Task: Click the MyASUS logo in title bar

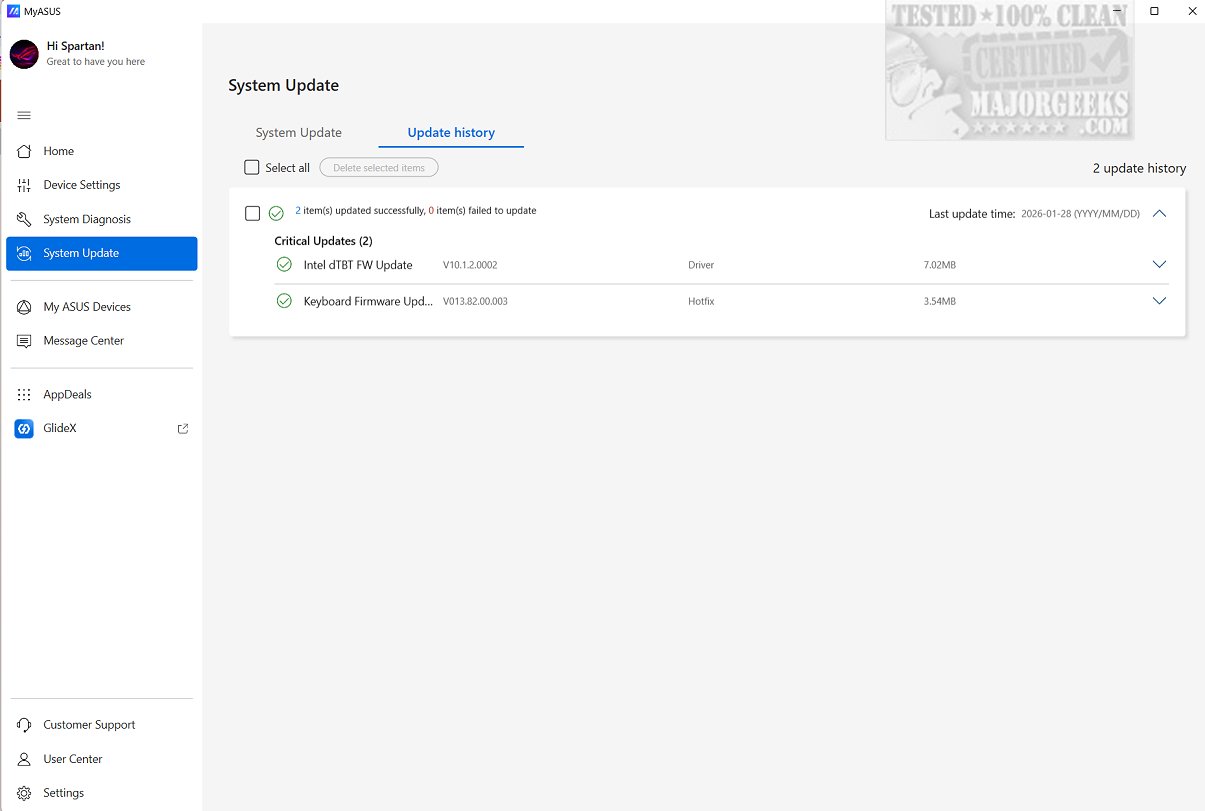Action: click(x=13, y=11)
